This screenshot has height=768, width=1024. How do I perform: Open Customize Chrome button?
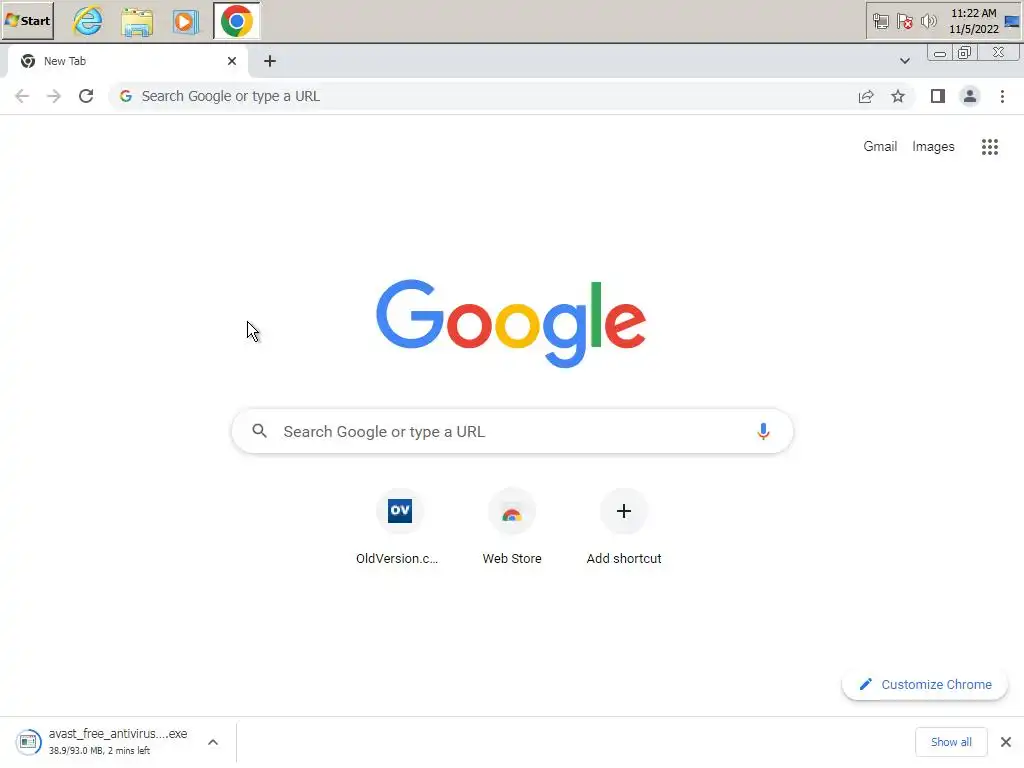[x=925, y=684]
